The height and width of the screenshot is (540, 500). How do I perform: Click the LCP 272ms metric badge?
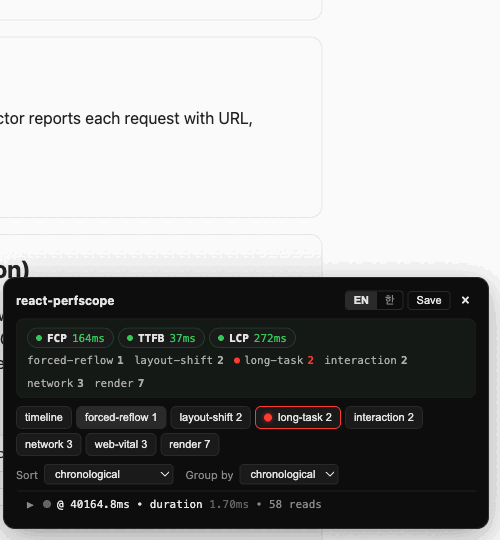[252, 338]
